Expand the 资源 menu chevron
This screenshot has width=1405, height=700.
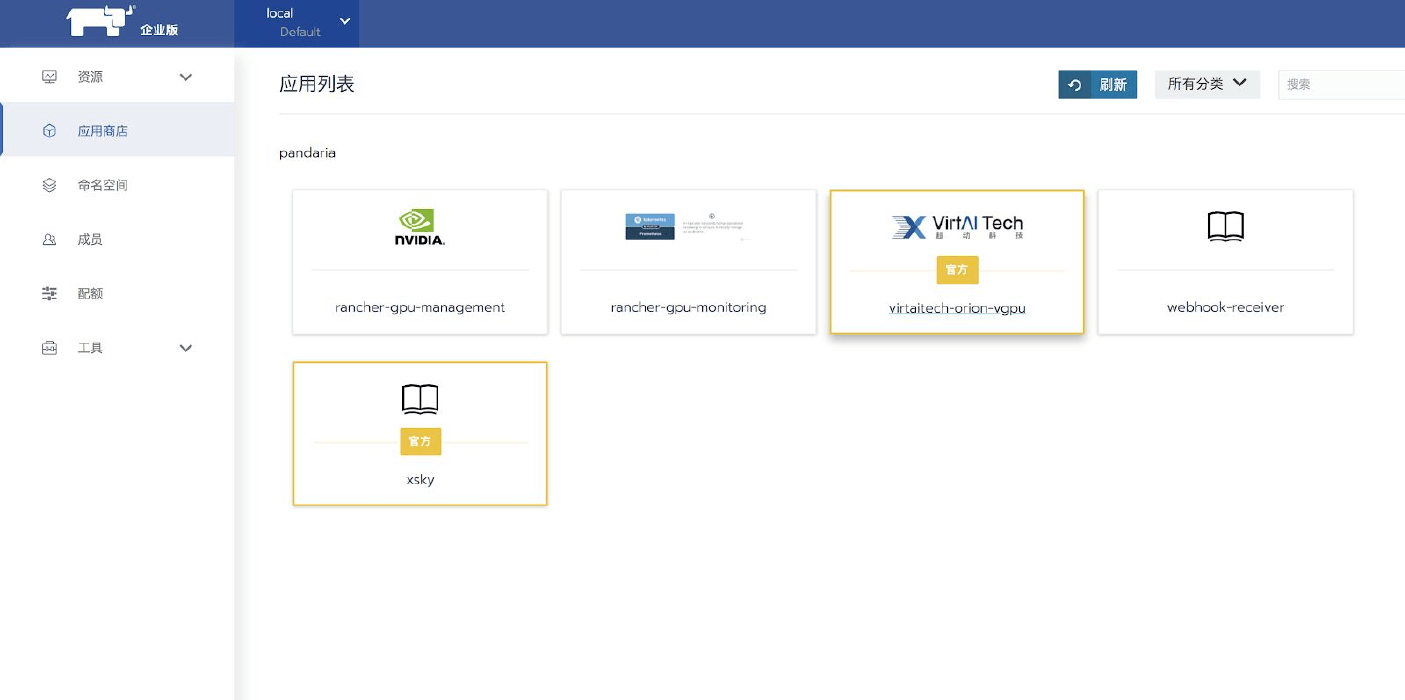[185, 77]
